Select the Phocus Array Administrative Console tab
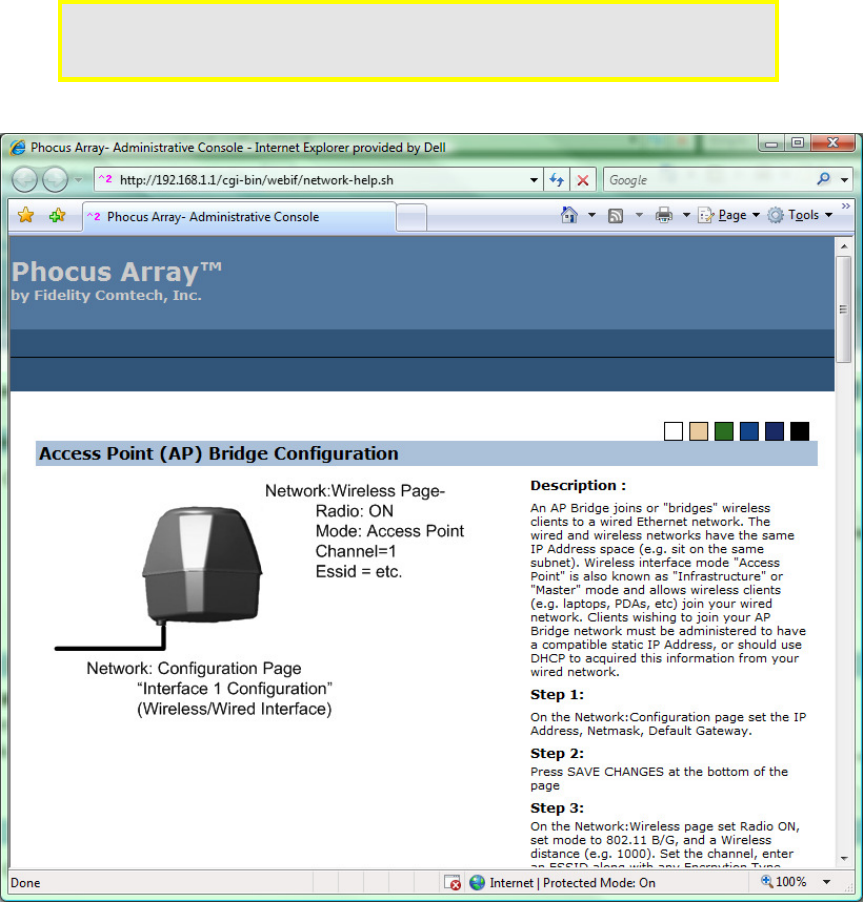The height and width of the screenshot is (902, 863). [239, 217]
